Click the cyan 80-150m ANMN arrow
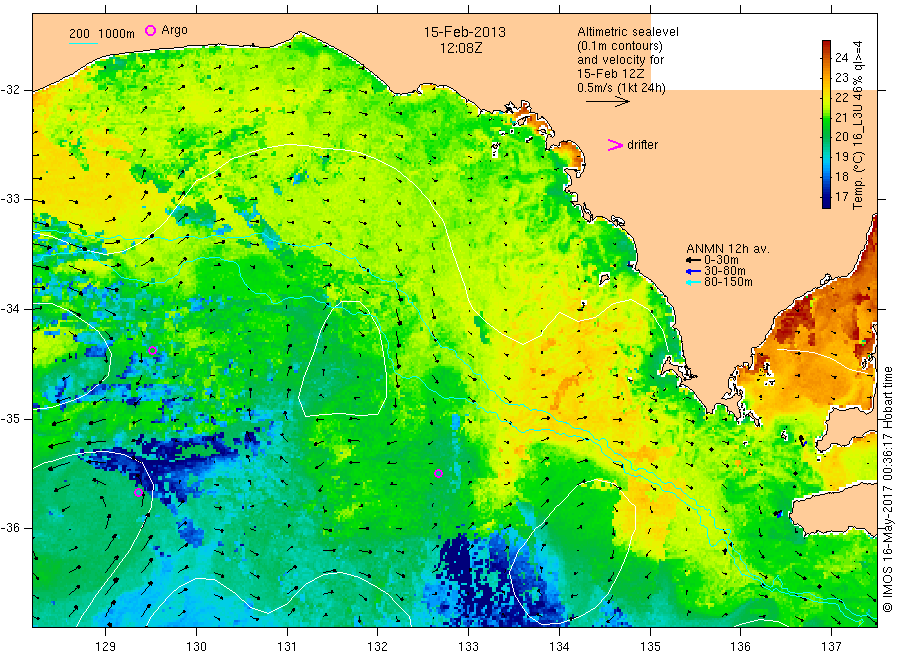 pos(693,282)
